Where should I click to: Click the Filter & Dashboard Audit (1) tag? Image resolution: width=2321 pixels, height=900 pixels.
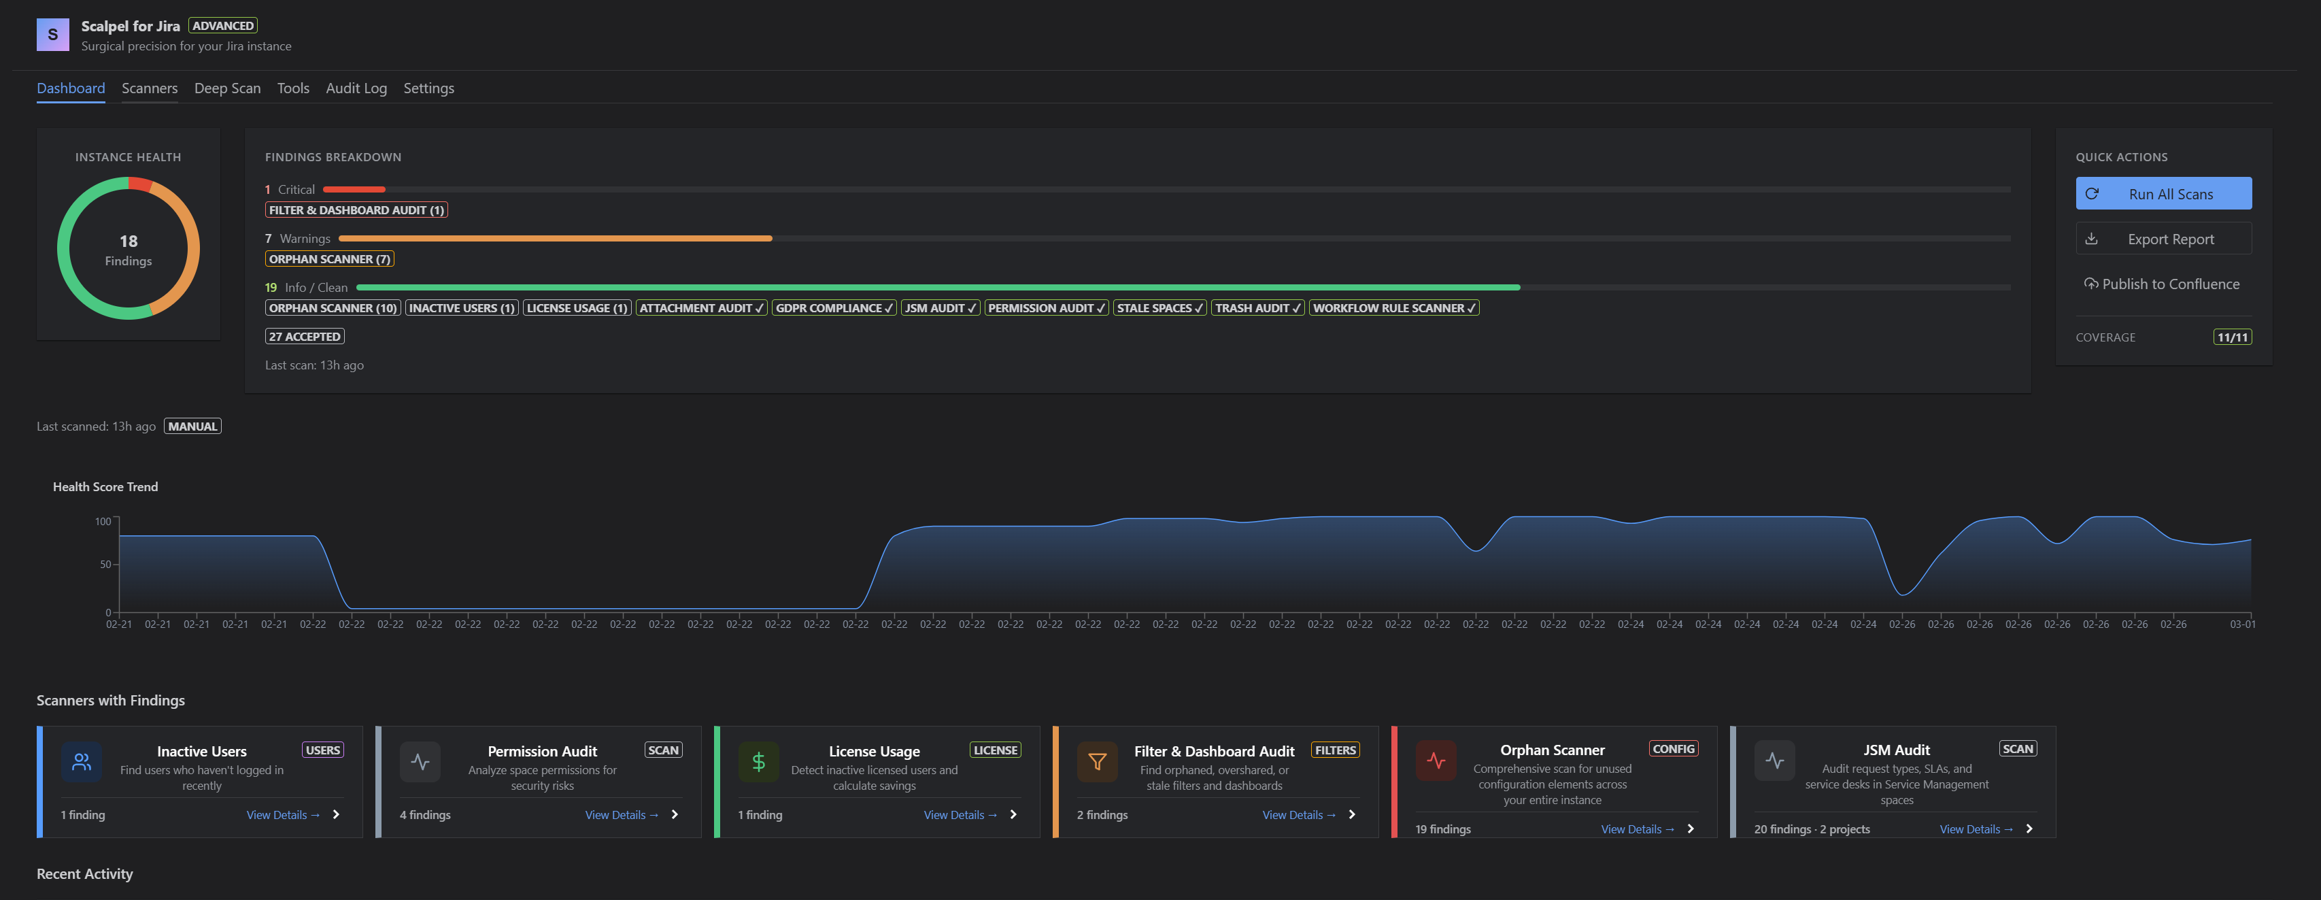(x=356, y=210)
